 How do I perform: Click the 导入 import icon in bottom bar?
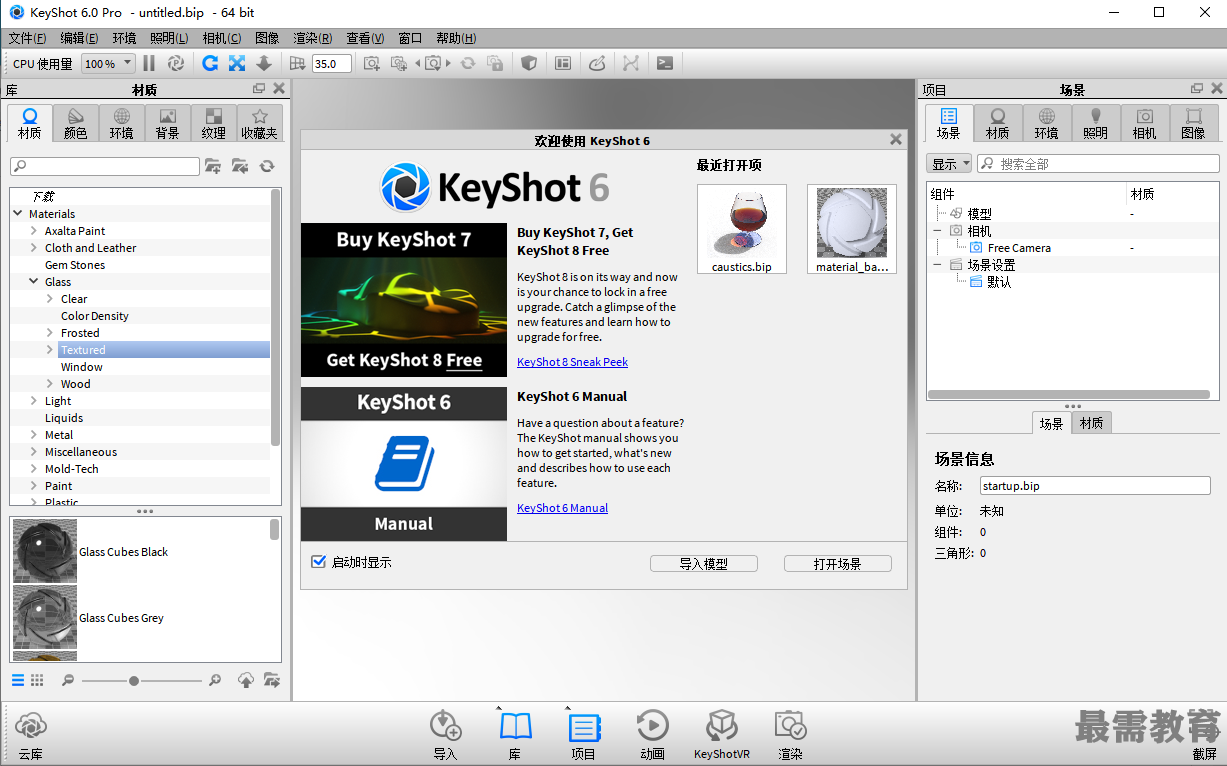(x=445, y=734)
